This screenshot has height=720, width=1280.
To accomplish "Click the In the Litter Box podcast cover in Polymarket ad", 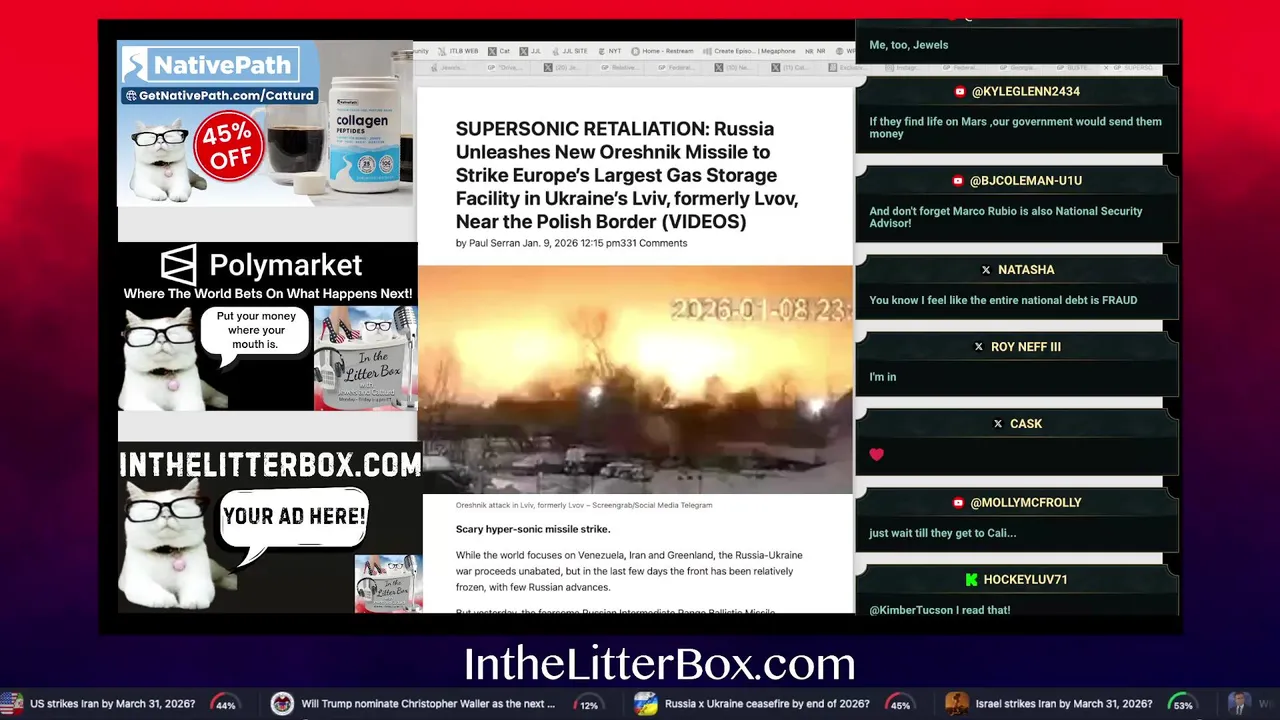I will (x=365, y=358).
